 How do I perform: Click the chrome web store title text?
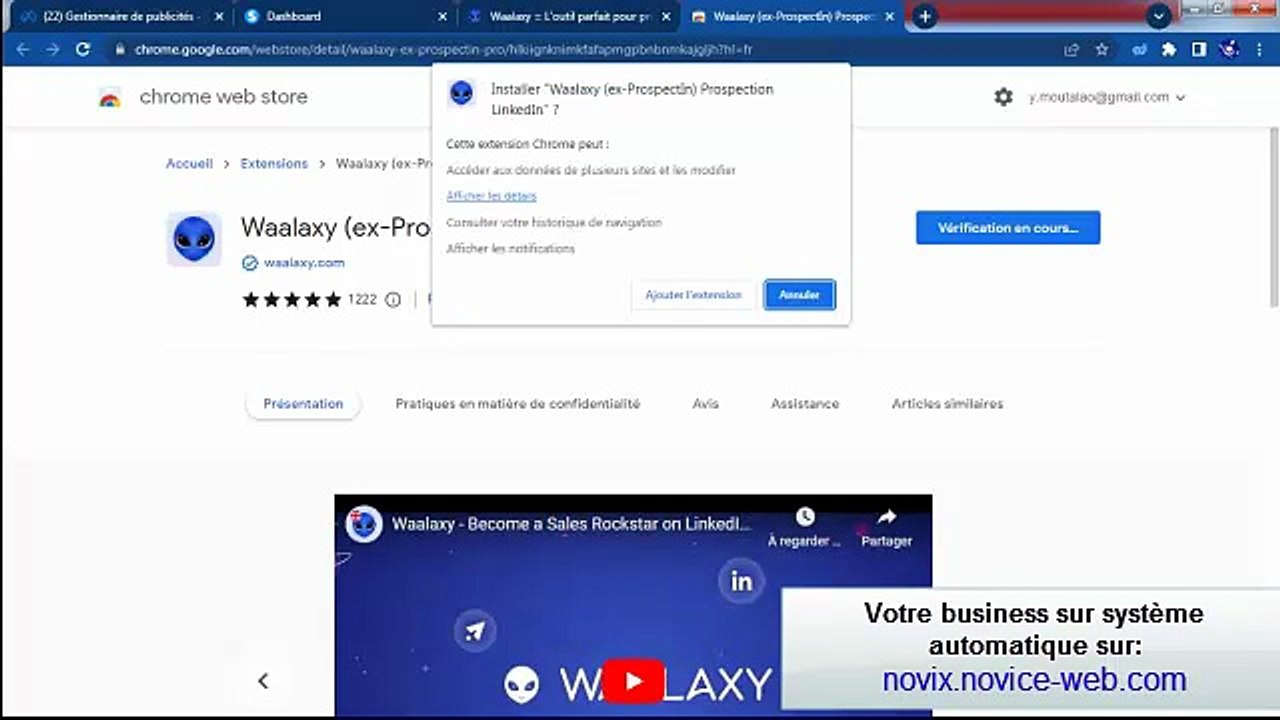click(x=223, y=97)
